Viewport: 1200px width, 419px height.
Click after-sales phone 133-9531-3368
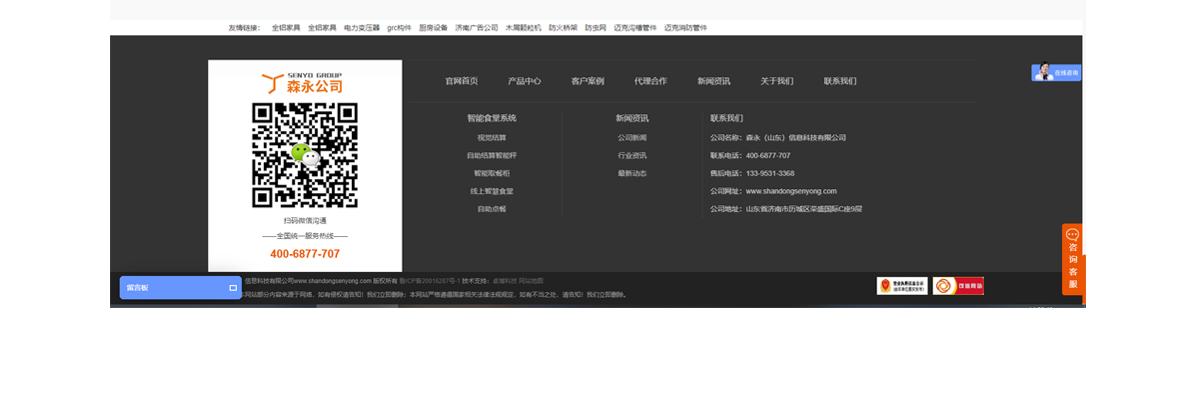pyautogui.click(x=770, y=174)
